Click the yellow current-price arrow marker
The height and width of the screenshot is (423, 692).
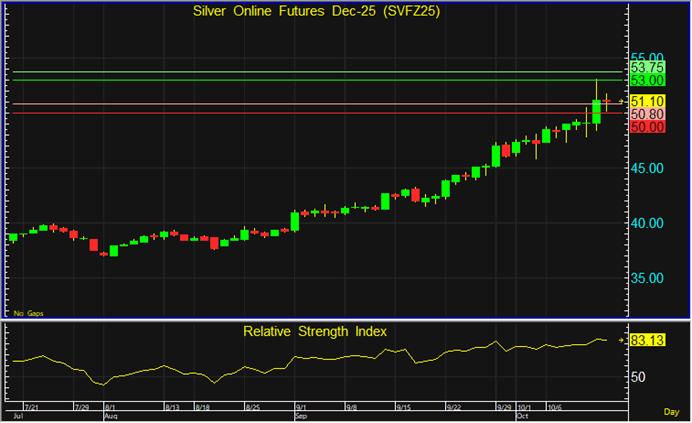[x=621, y=101]
